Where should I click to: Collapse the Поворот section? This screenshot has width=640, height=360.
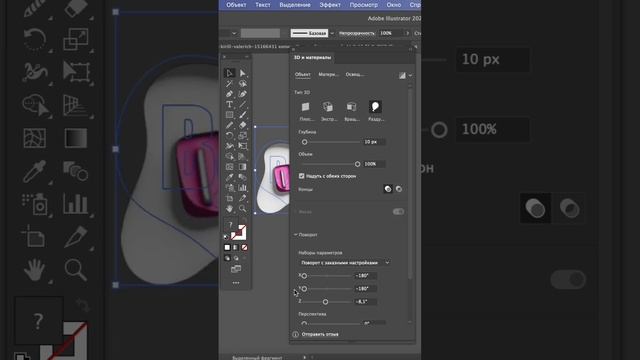296,235
